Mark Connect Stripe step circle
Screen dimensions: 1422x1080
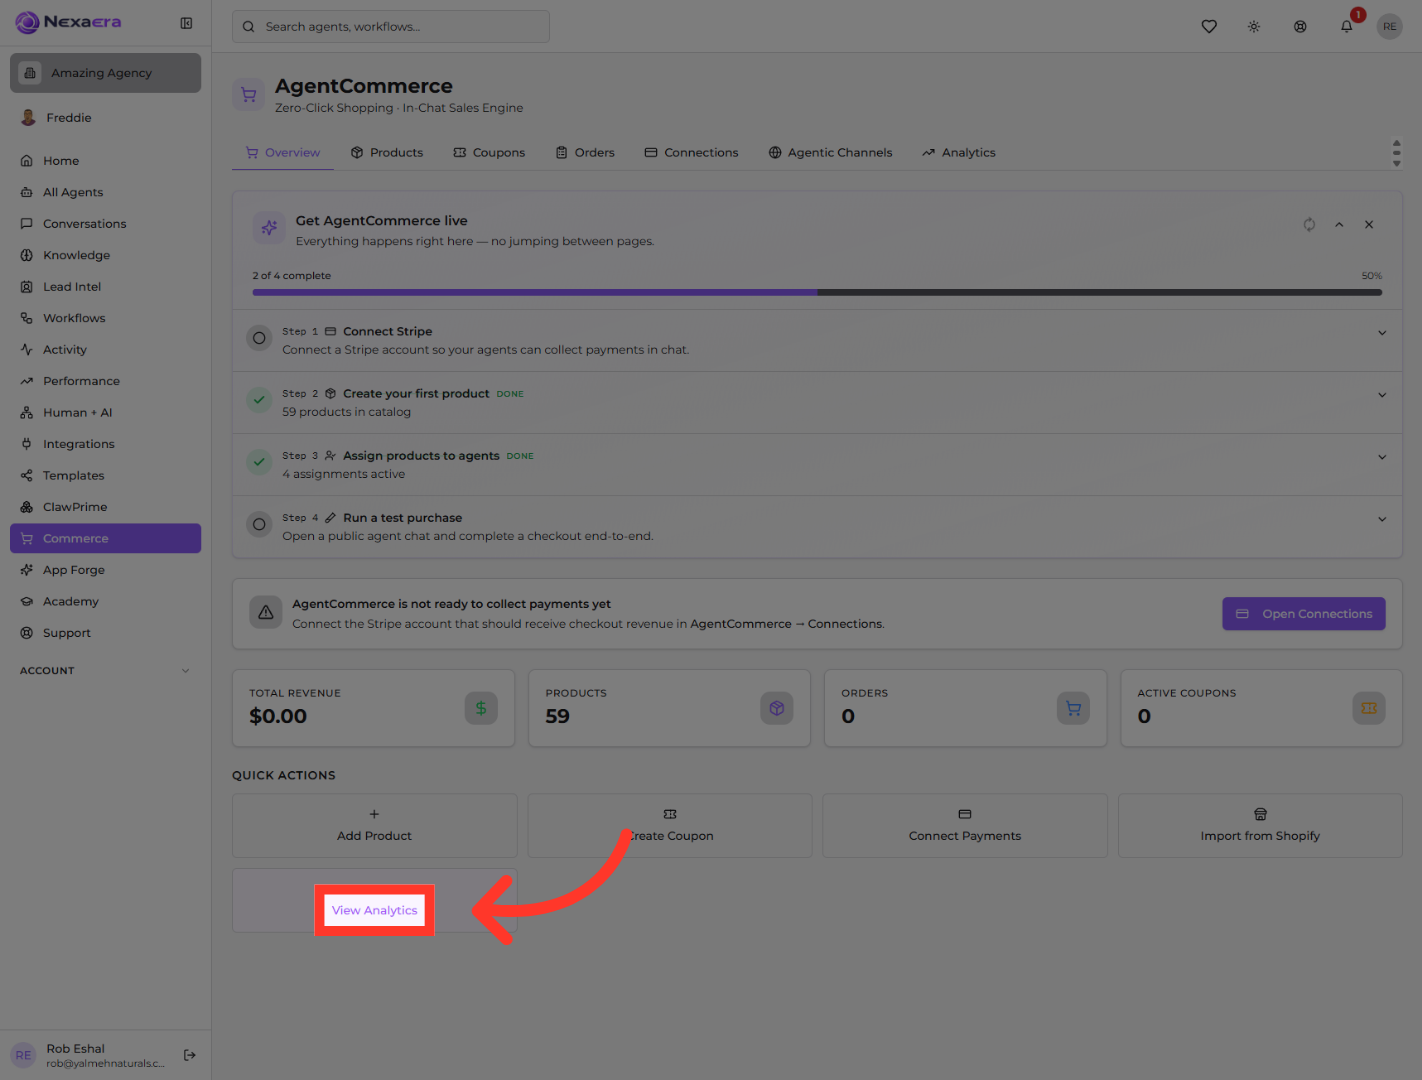coord(259,338)
